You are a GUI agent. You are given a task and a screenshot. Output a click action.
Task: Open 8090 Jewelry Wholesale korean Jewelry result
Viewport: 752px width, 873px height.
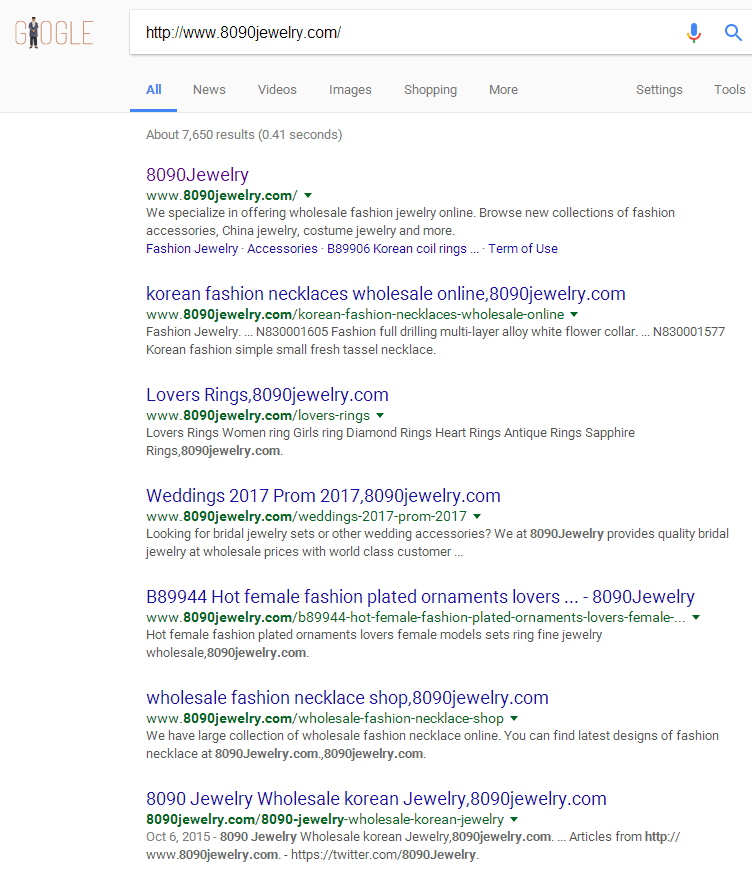[376, 799]
